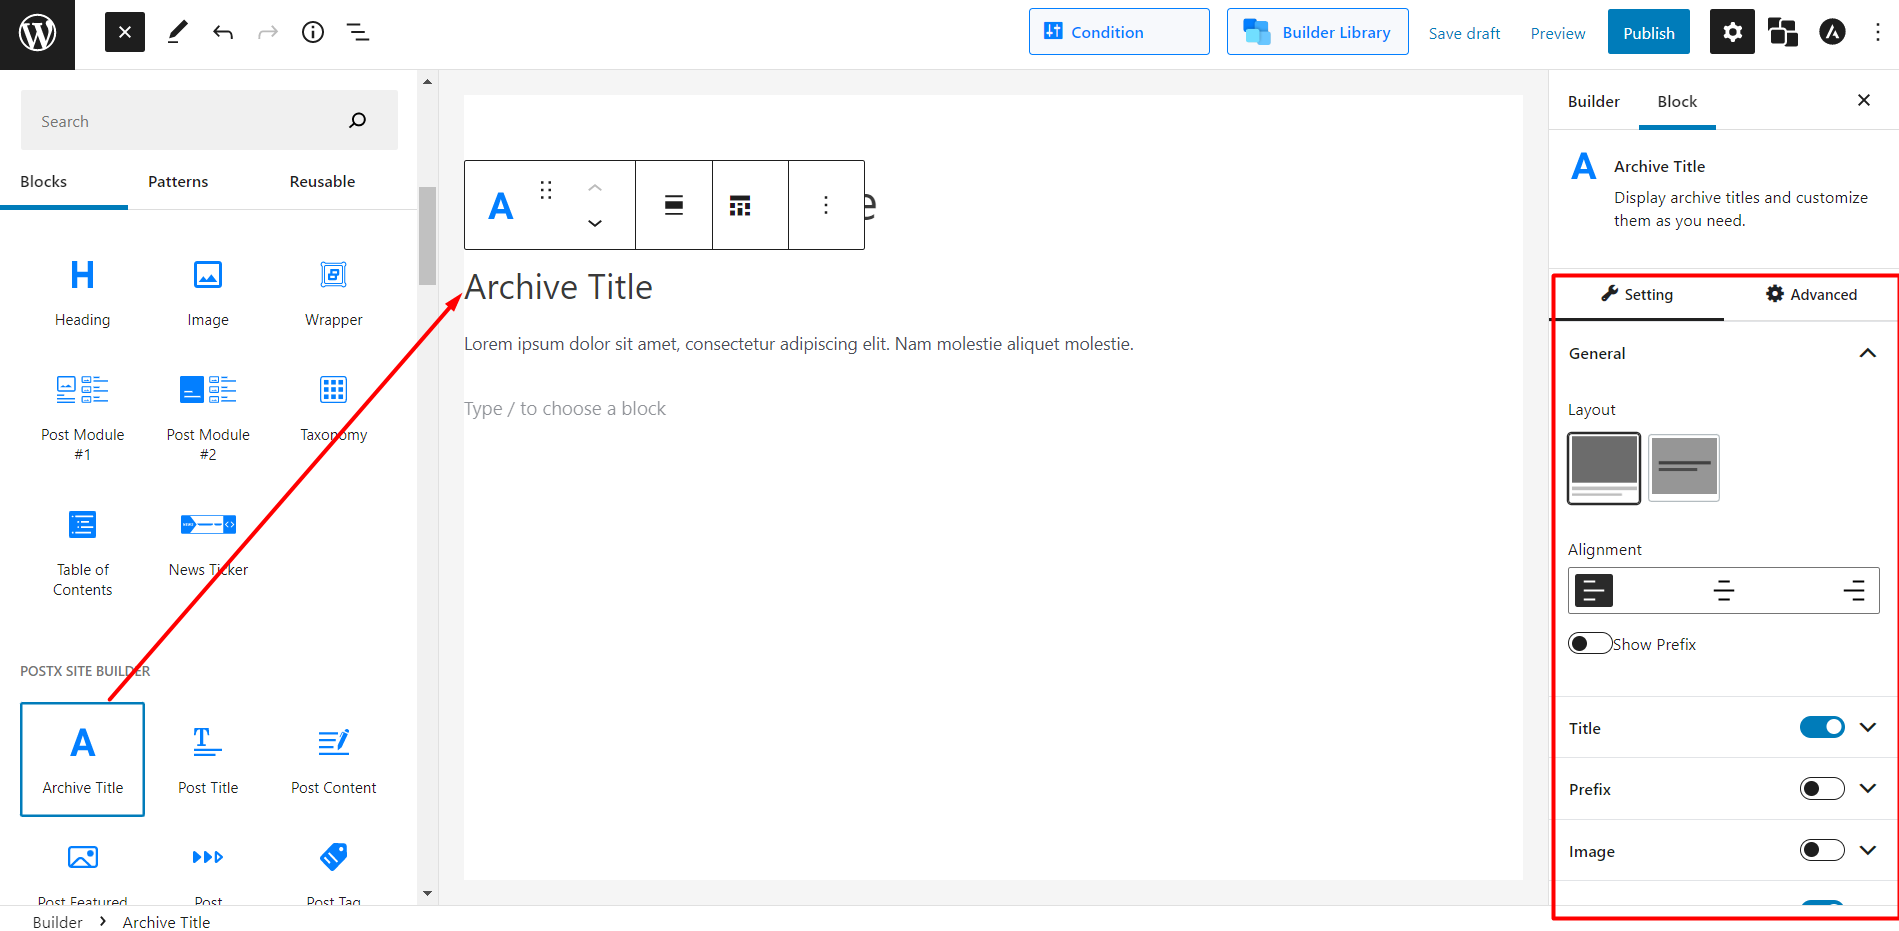Enable the Image toggle
This screenshot has height=931, width=1899.
pyautogui.click(x=1822, y=850)
